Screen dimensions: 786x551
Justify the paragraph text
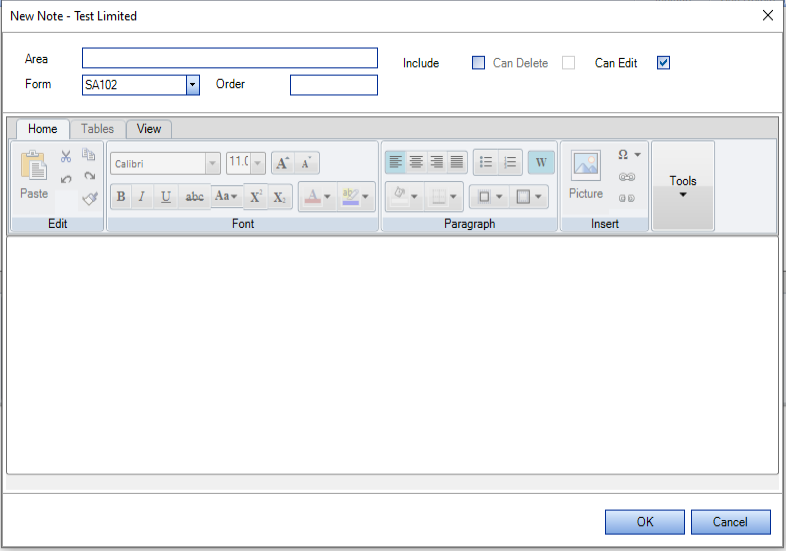click(457, 162)
